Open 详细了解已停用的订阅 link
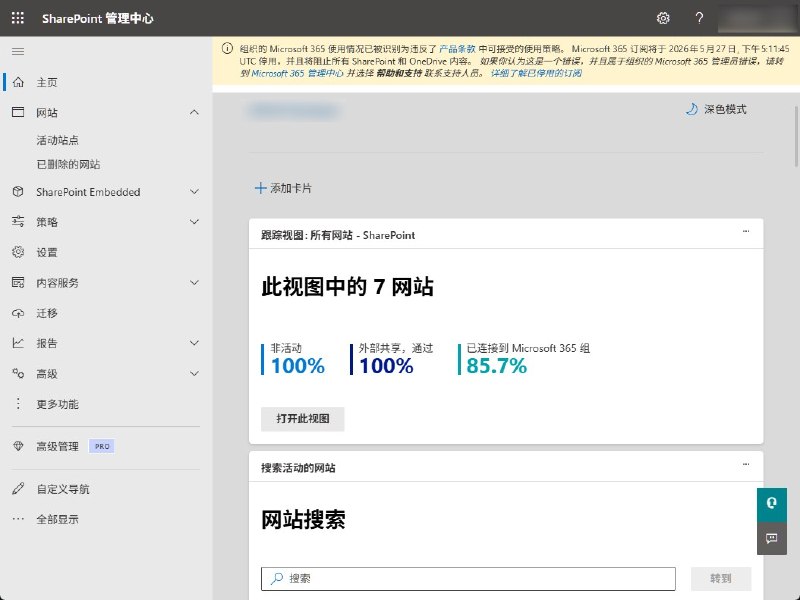This screenshot has width=800, height=600. (536, 73)
